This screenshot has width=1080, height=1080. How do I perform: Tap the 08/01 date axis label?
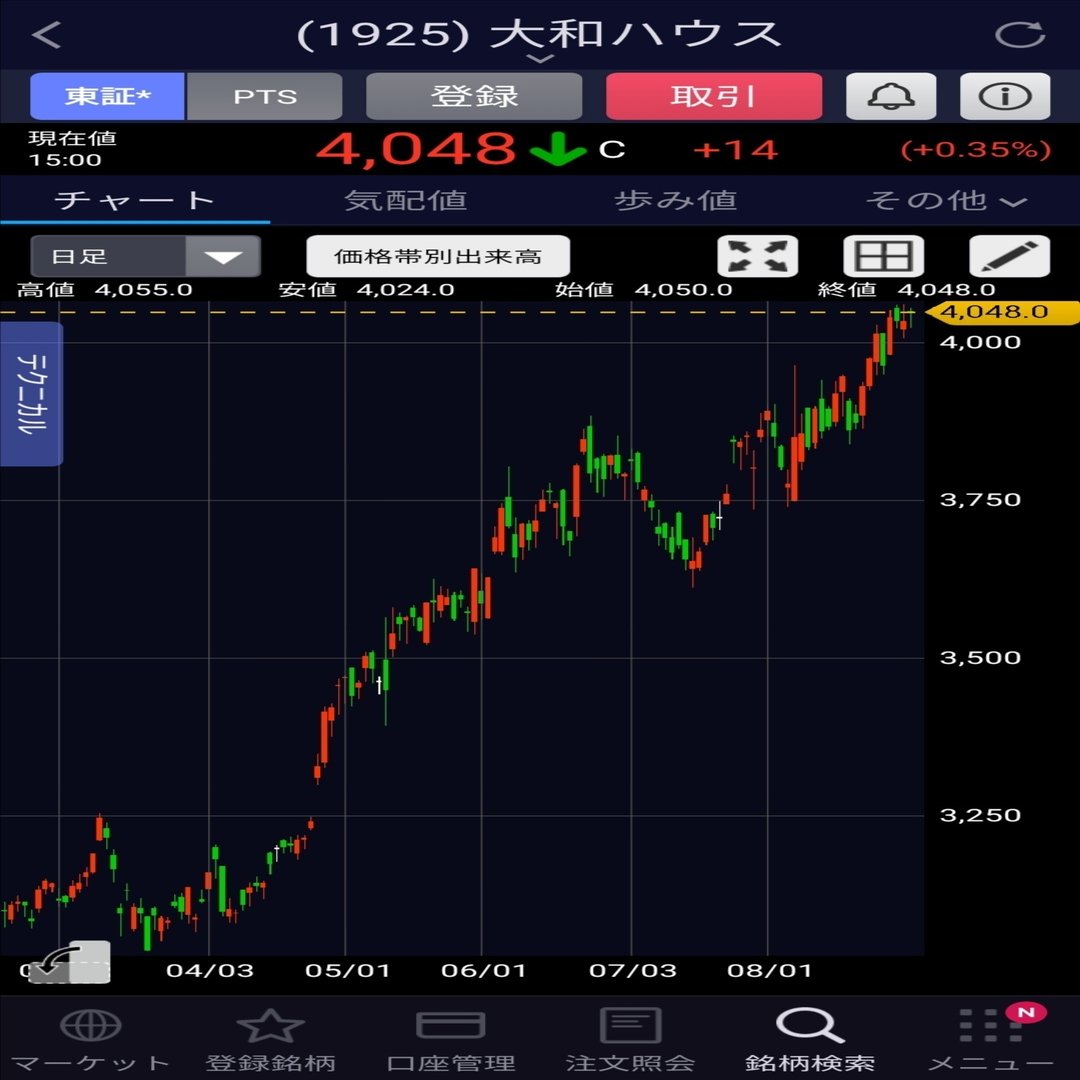(x=769, y=970)
